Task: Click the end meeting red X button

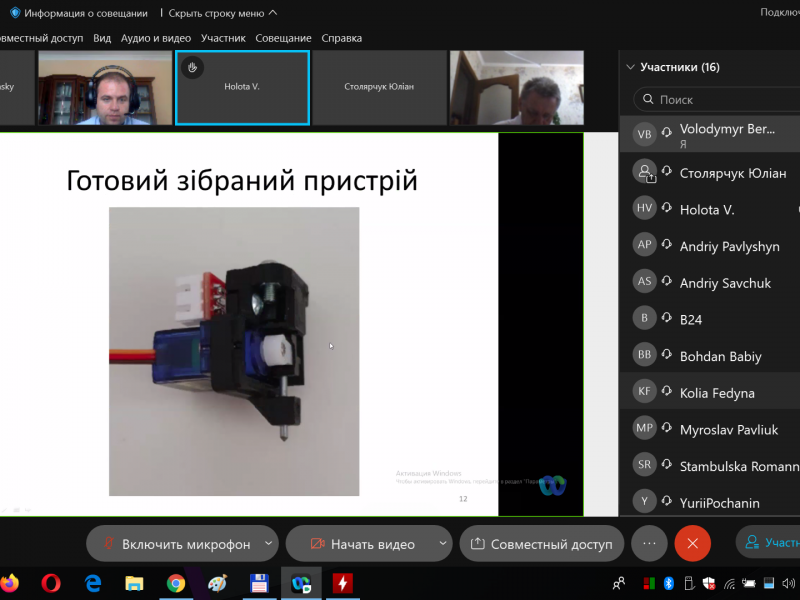Action: (692, 544)
